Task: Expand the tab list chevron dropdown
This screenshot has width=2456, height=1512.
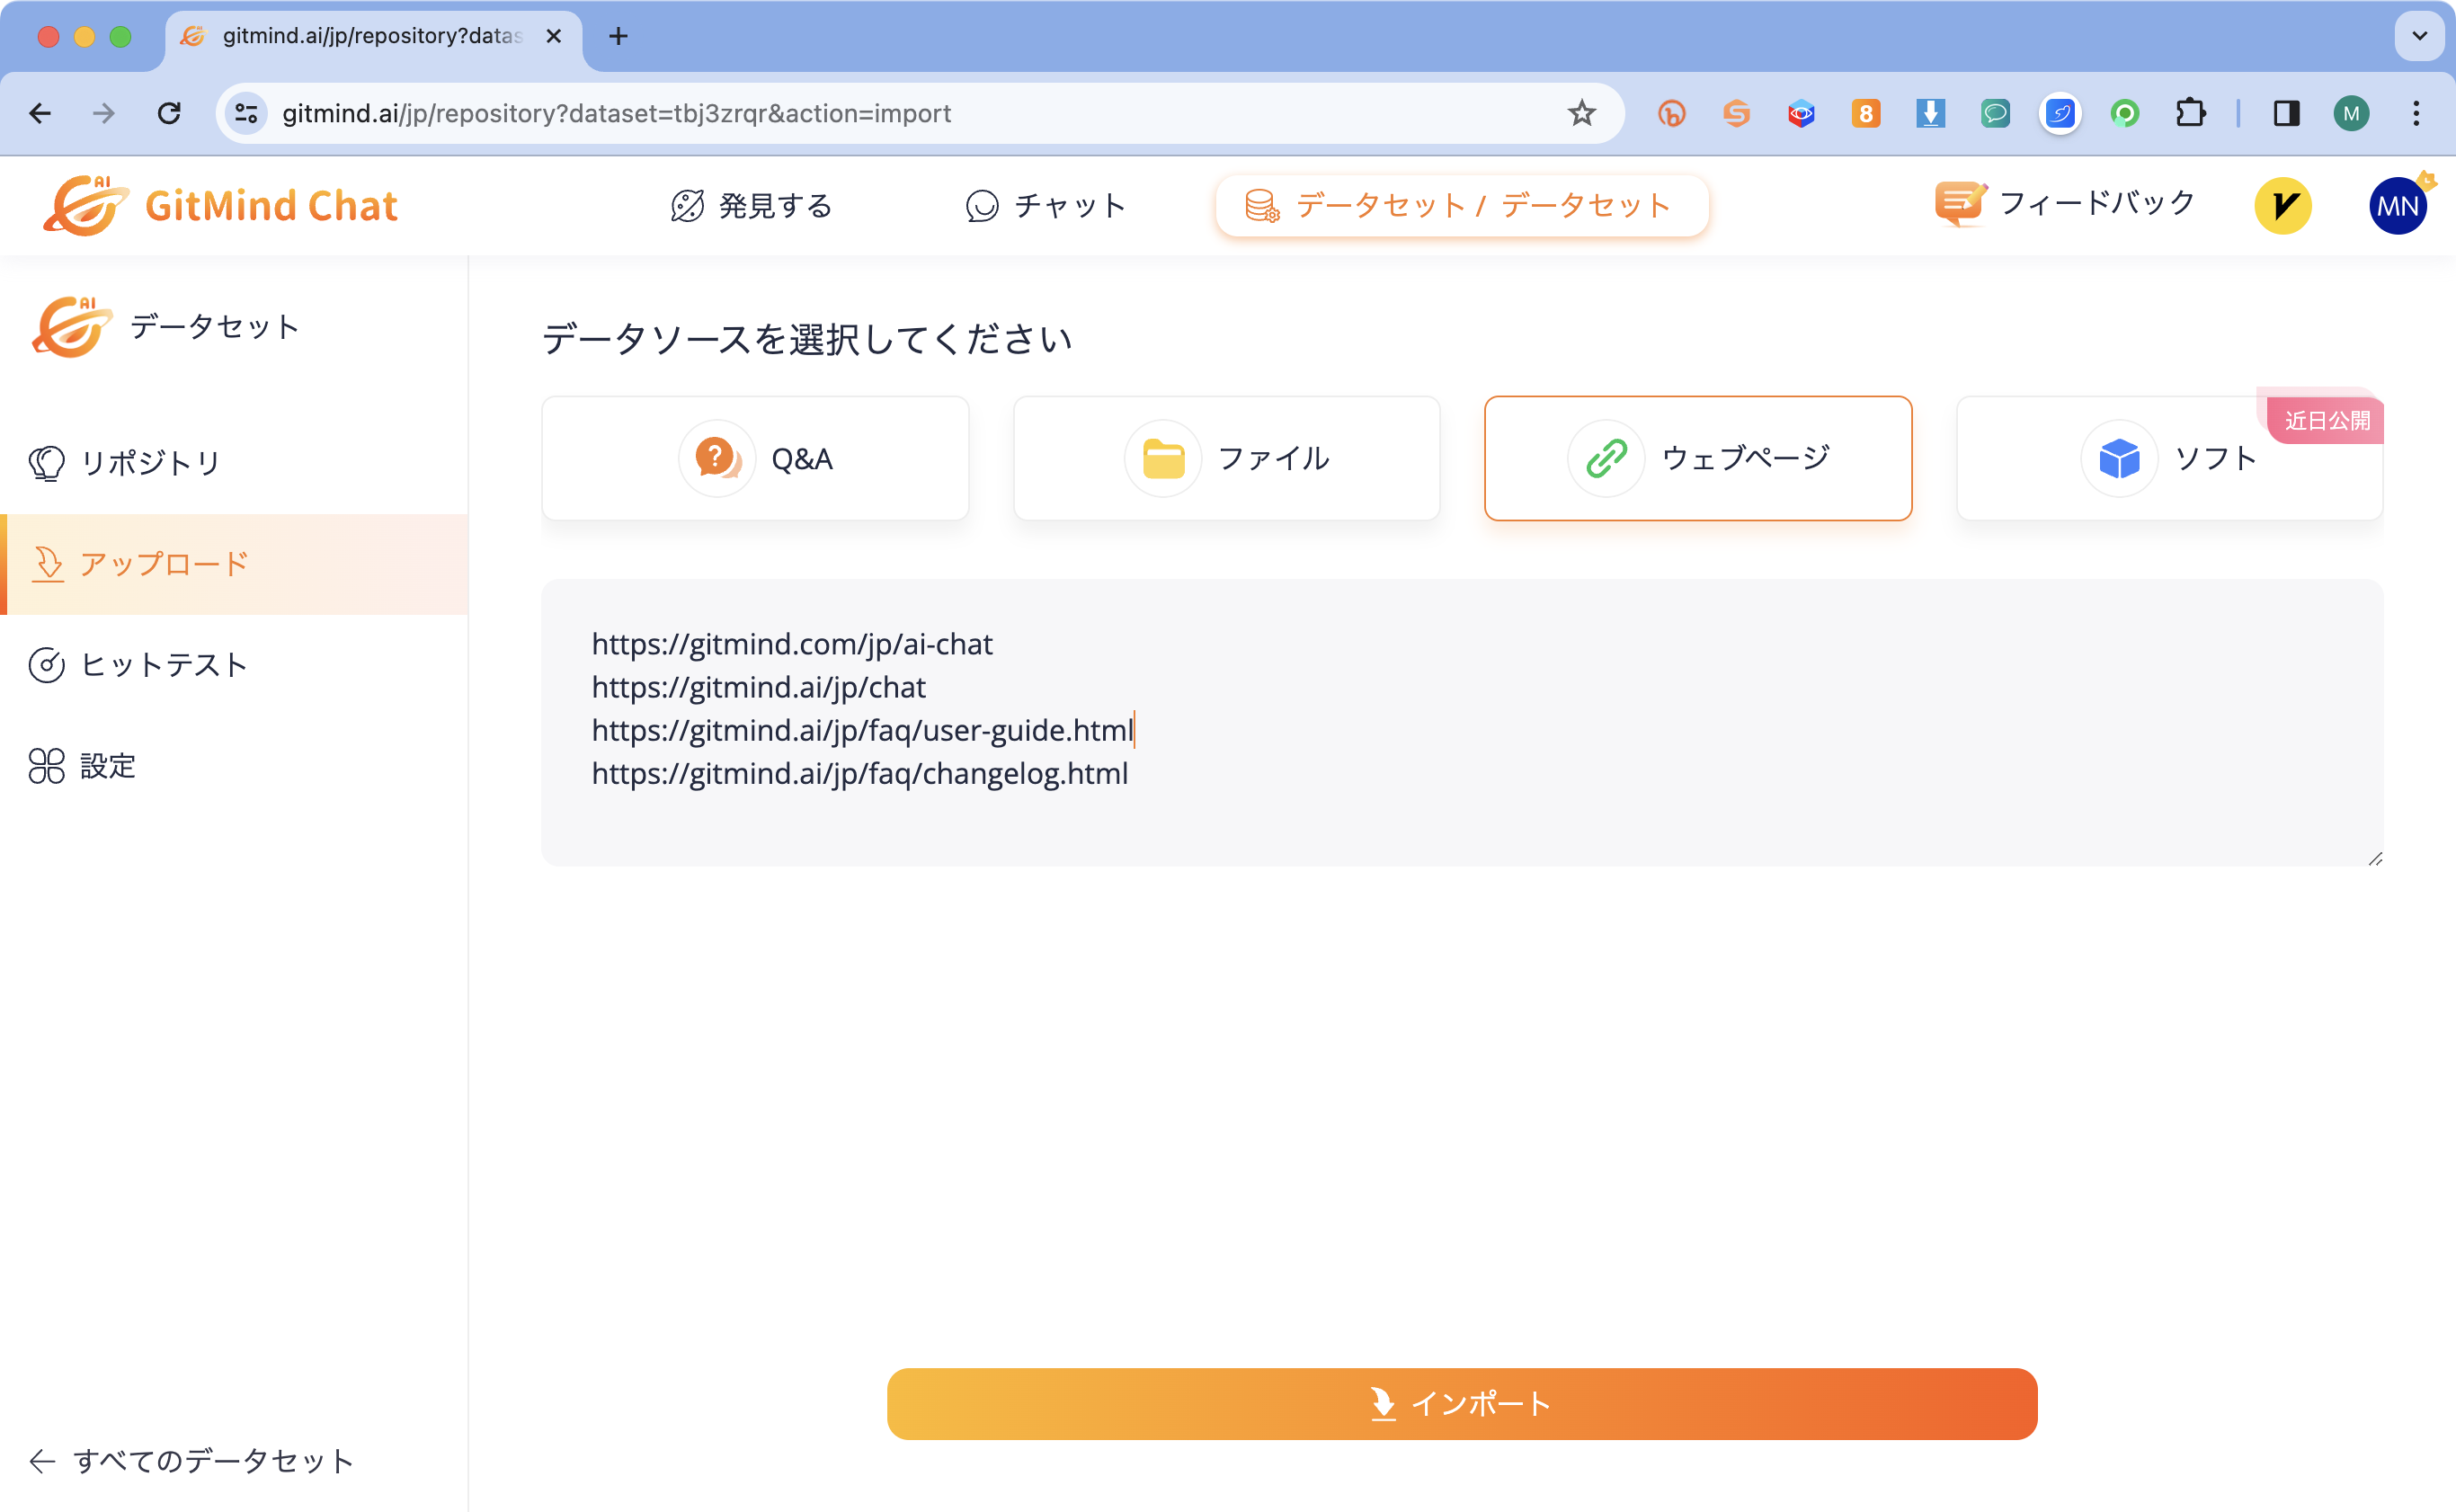Action: click(x=2417, y=36)
